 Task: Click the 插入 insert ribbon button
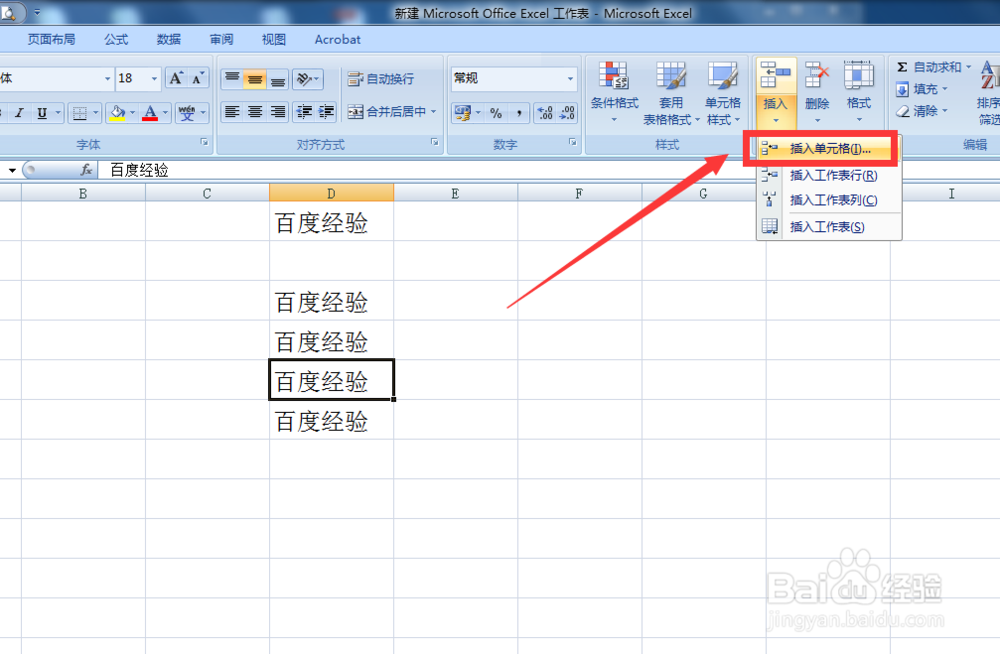tap(776, 93)
